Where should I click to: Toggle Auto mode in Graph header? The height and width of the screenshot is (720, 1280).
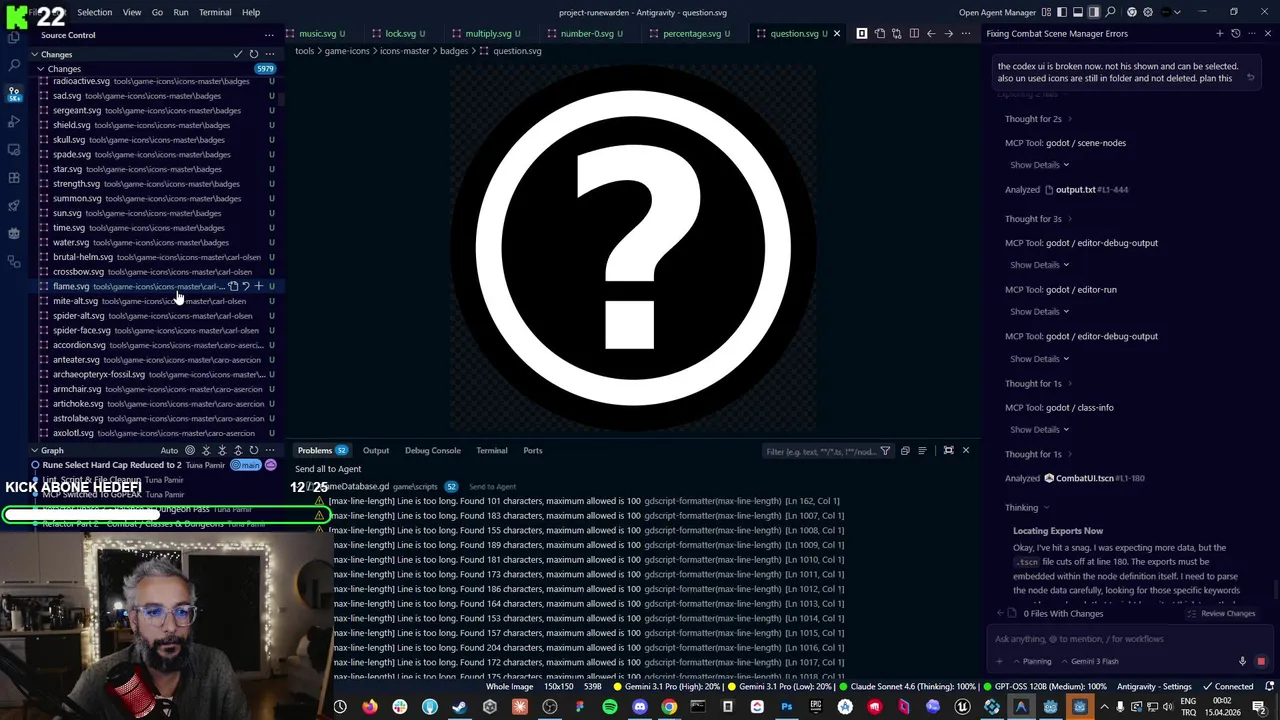tap(169, 450)
